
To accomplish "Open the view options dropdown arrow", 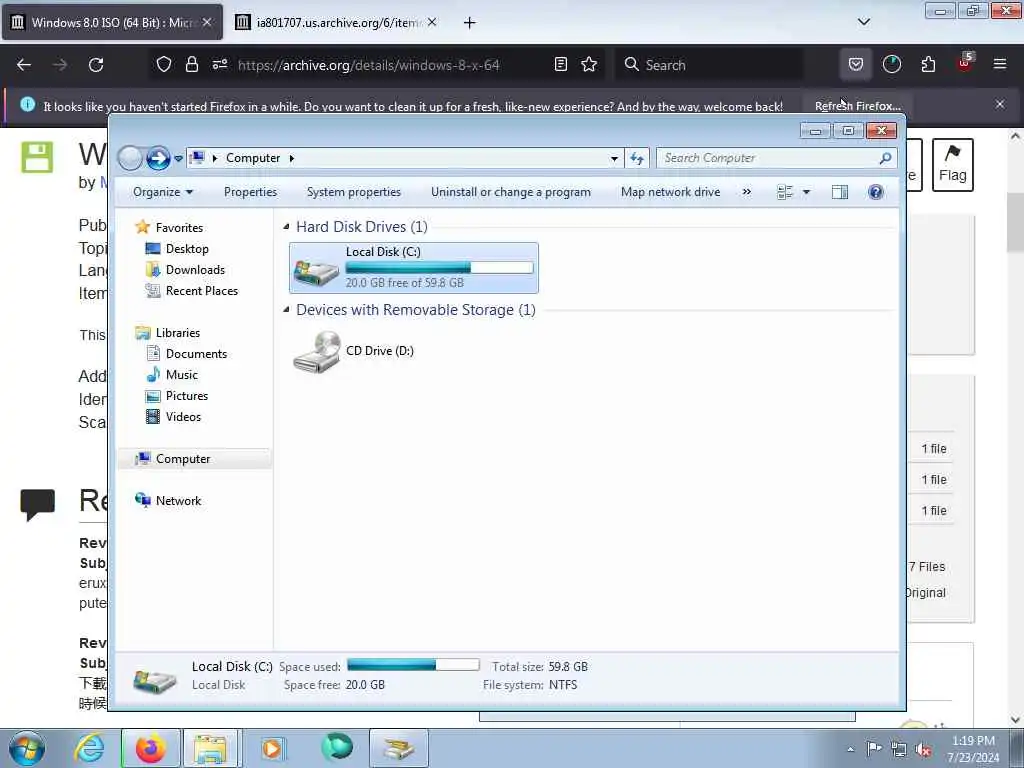I will pyautogui.click(x=806, y=192).
